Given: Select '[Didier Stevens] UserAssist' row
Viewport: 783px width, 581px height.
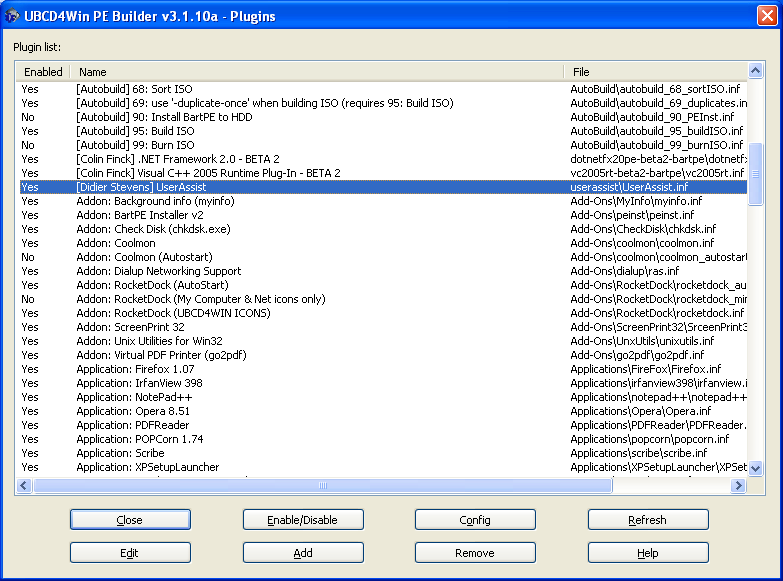Looking at the screenshot, I should 383,187.
